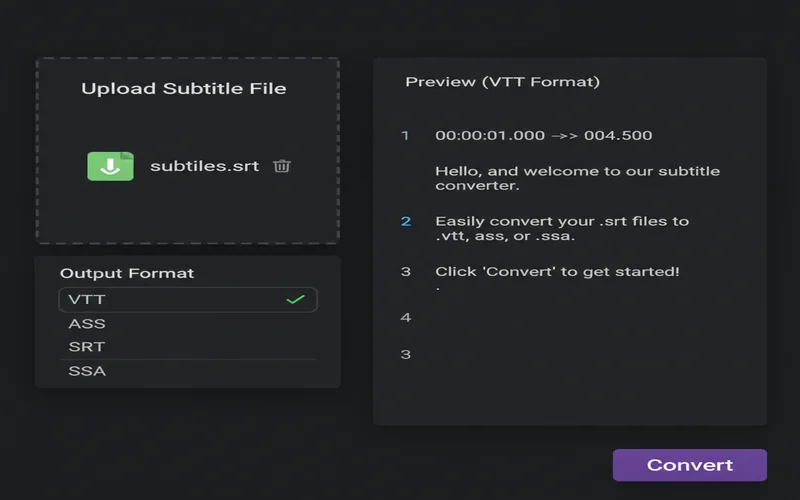Click the 'Hello, and welcome' subtitle text
The height and width of the screenshot is (500, 800).
coord(577,178)
